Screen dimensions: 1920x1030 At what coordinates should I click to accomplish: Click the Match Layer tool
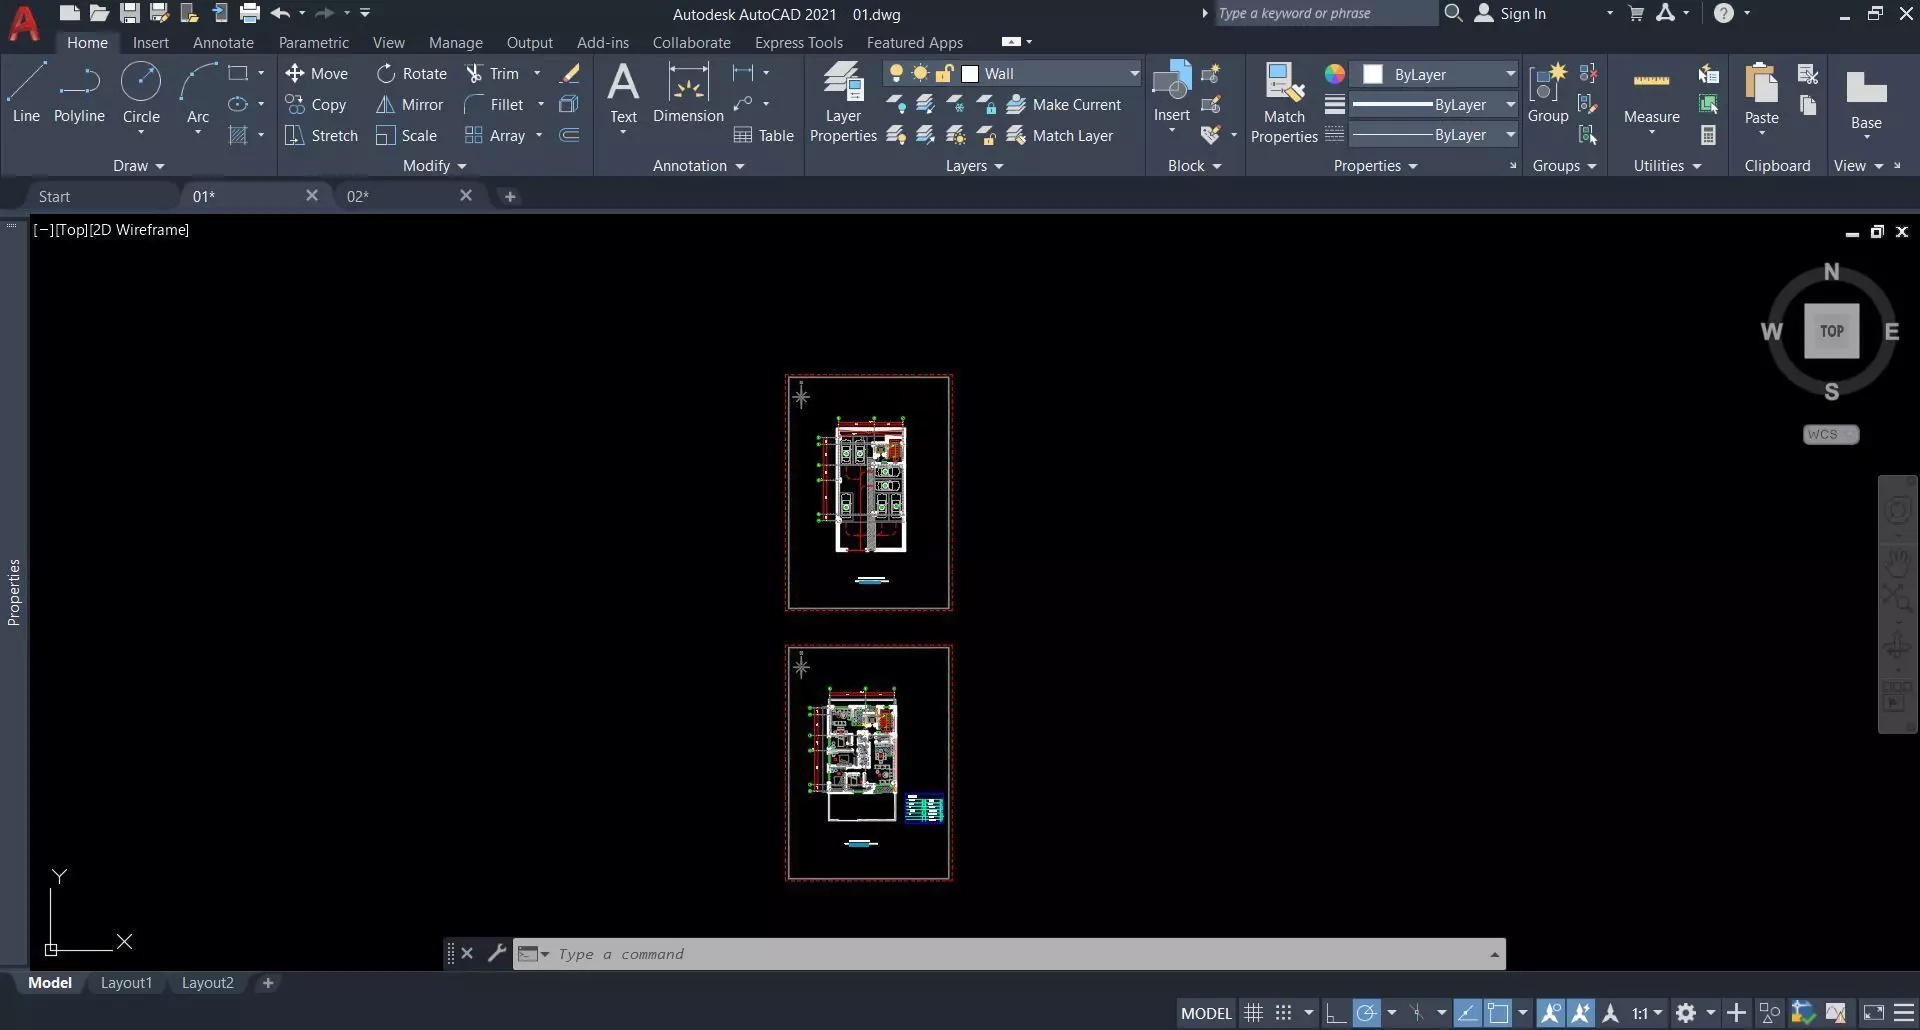click(1060, 135)
